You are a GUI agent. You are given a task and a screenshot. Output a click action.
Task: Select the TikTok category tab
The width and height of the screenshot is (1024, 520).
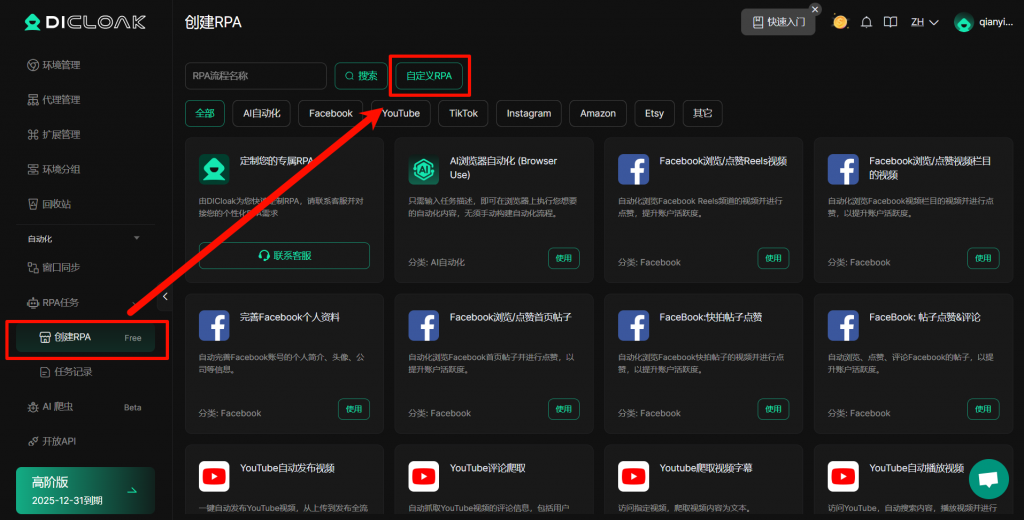point(463,113)
